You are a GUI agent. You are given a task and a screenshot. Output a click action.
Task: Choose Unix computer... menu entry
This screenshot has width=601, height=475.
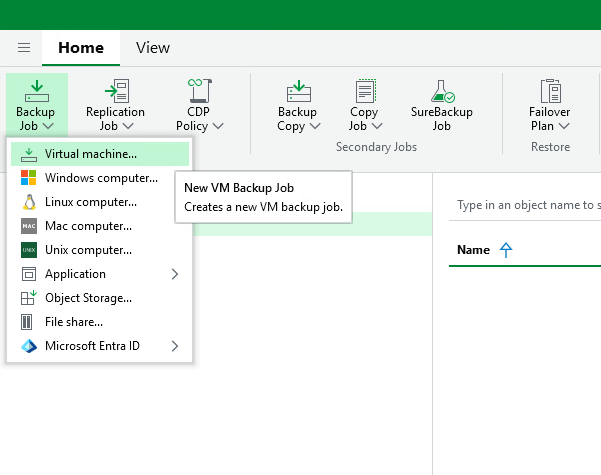click(100, 250)
